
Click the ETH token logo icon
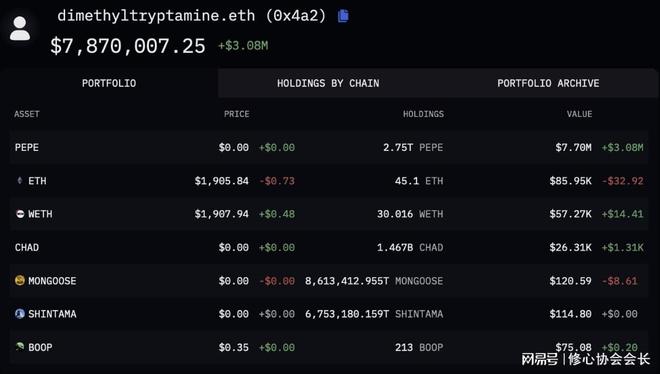coord(19,180)
